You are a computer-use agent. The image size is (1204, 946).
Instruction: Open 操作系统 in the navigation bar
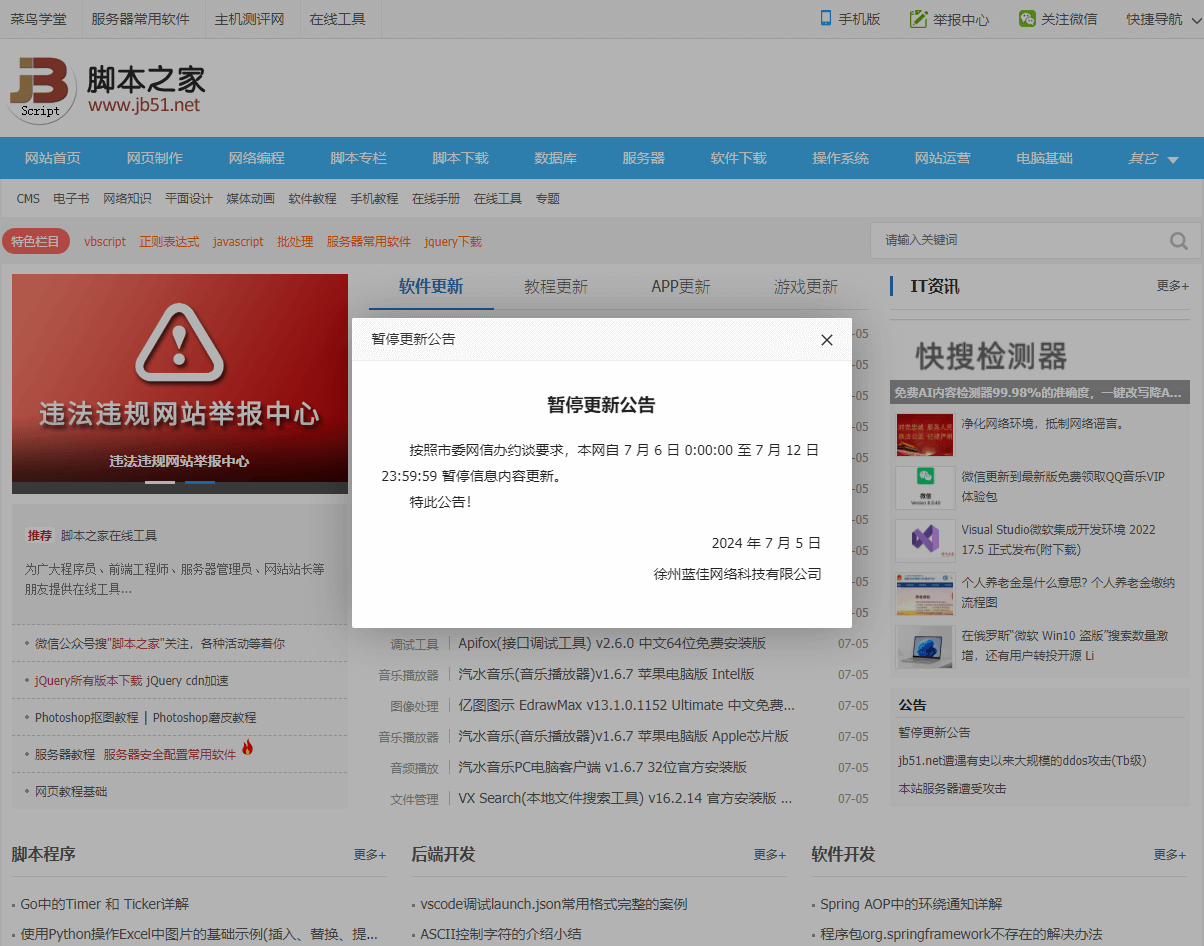(841, 158)
